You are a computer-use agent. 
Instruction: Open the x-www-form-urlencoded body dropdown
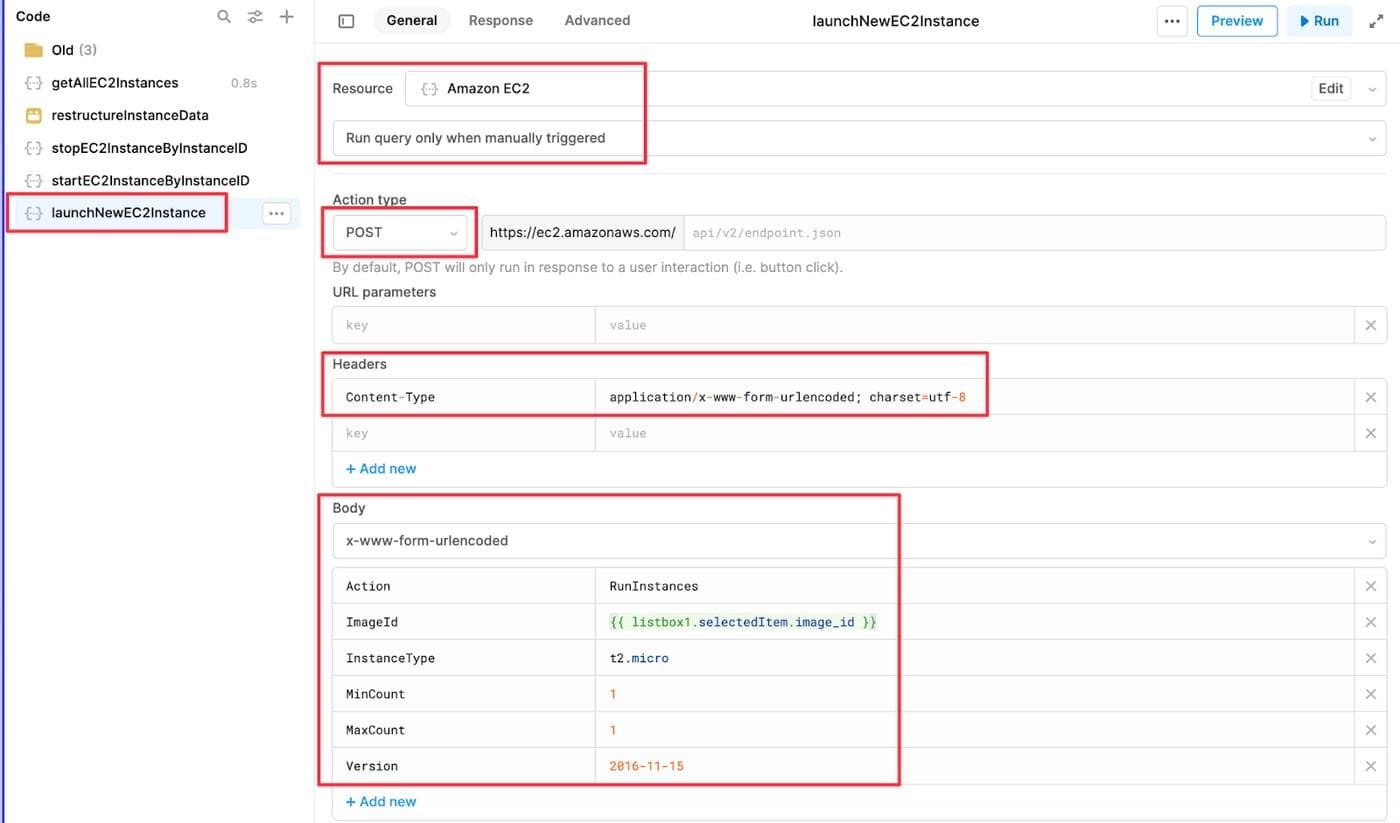[1374, 540]
